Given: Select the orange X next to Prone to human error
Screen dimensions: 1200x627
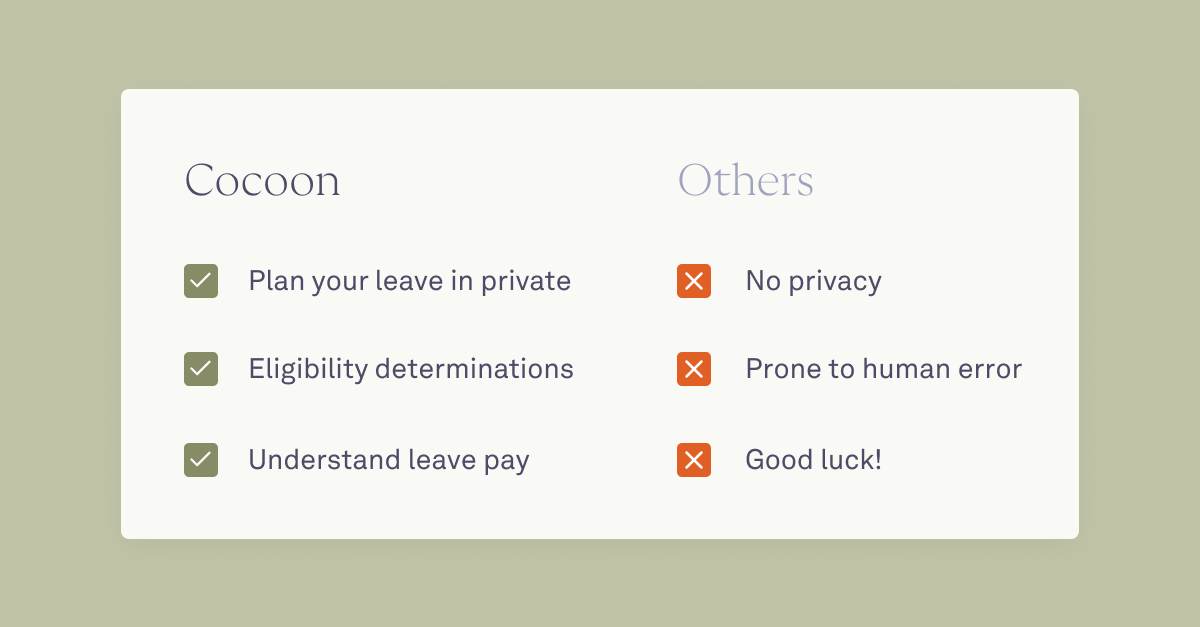Looking at the screenshot, I should click(x=694, y=370).
